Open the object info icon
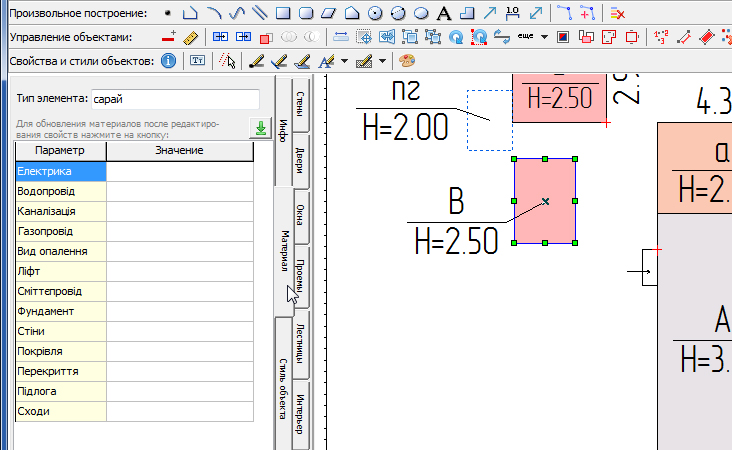The height and width of the screenshot is (450, 732). pyautogui.click(x=169, y=61)
